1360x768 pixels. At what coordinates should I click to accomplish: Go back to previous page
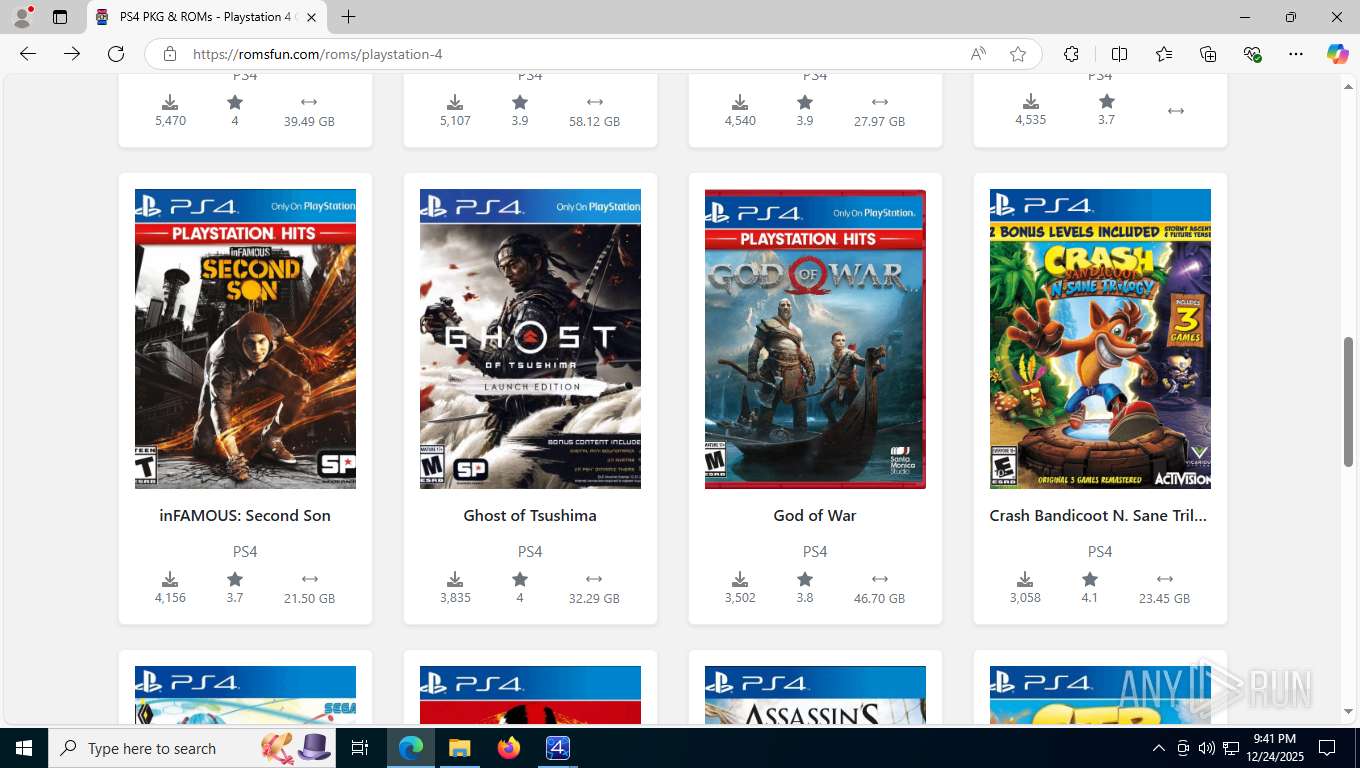[28, 54]
